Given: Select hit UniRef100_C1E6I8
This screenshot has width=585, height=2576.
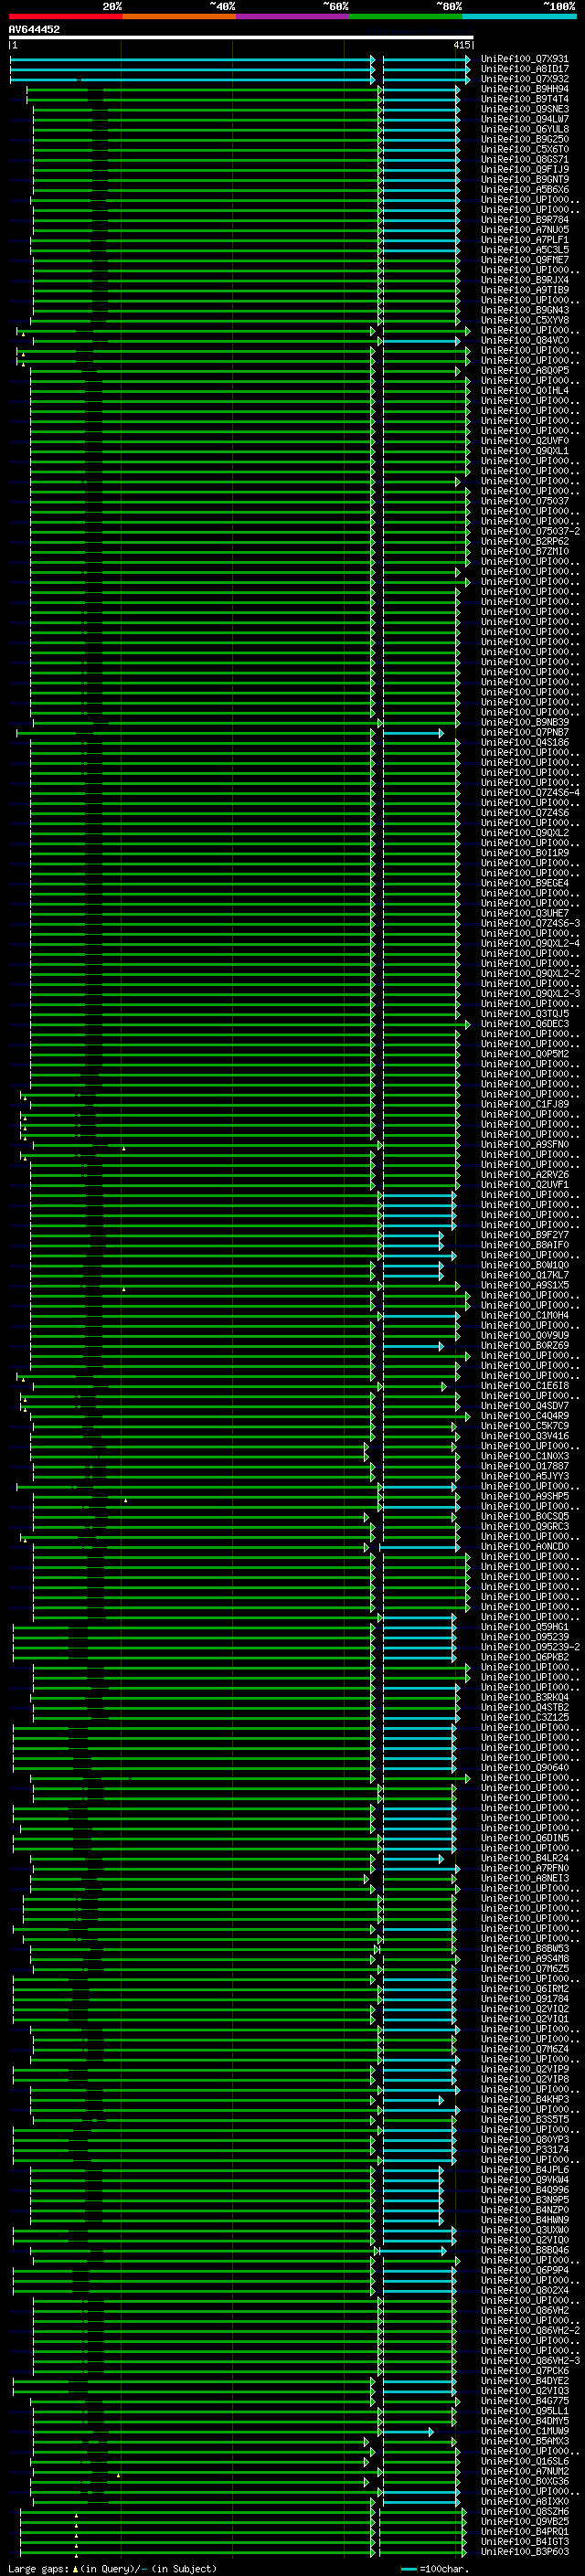Looking at the screenshot, I should pos(525,1386).
